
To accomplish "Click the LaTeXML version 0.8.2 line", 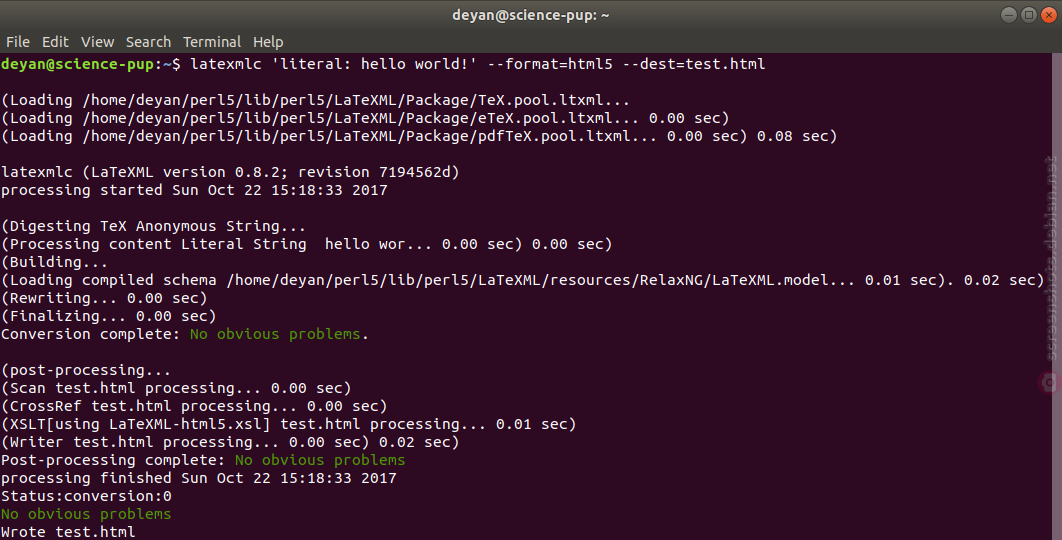I will tap(230, 172).
